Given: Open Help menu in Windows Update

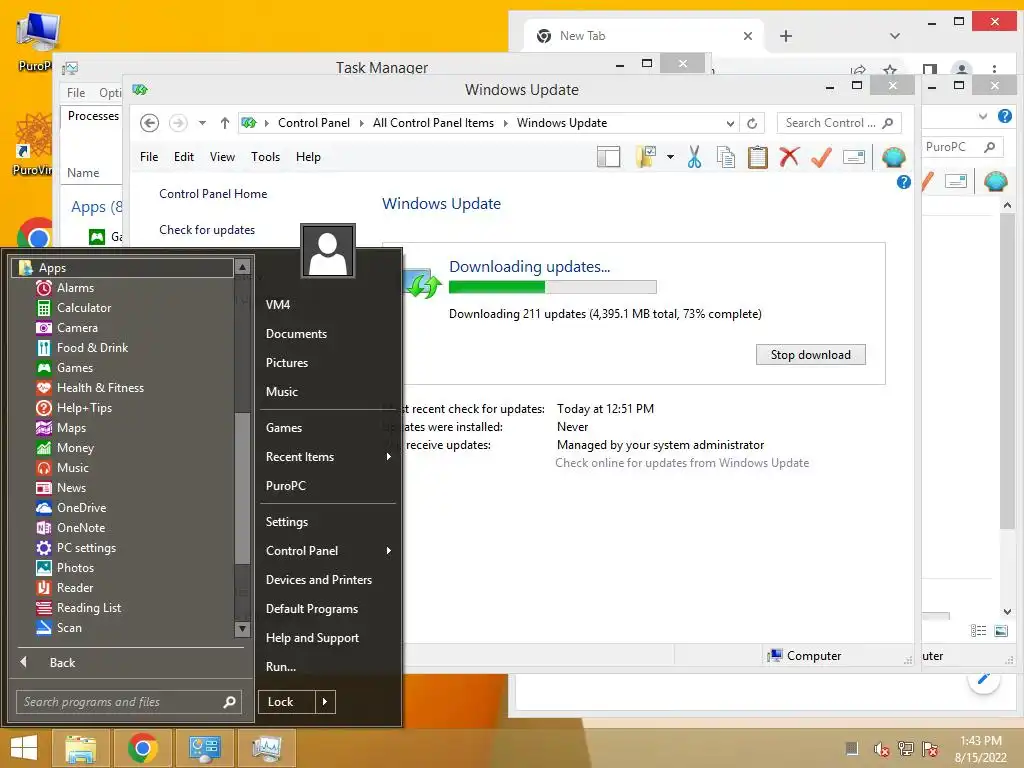Looking at the screenshot, I should (308, 157).
